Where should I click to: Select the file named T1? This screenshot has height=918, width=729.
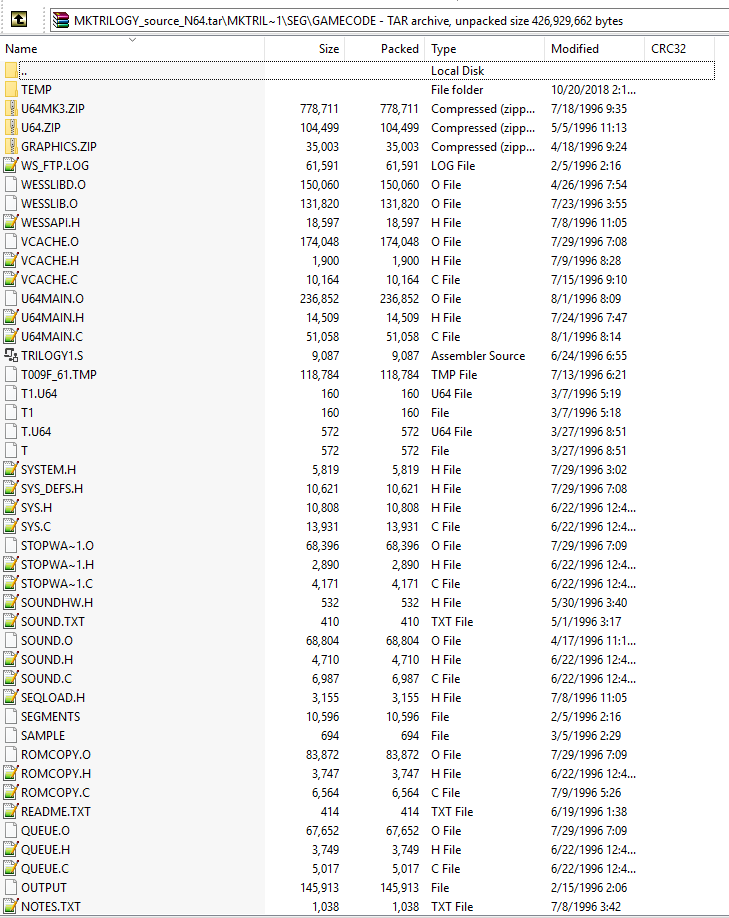click(27, 413)
